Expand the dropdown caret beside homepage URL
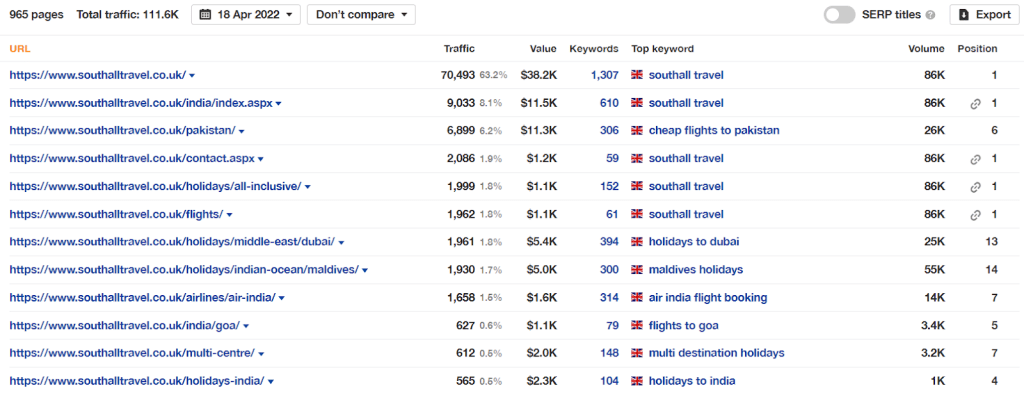1024x393 pixels. click(x=192, y=76)
